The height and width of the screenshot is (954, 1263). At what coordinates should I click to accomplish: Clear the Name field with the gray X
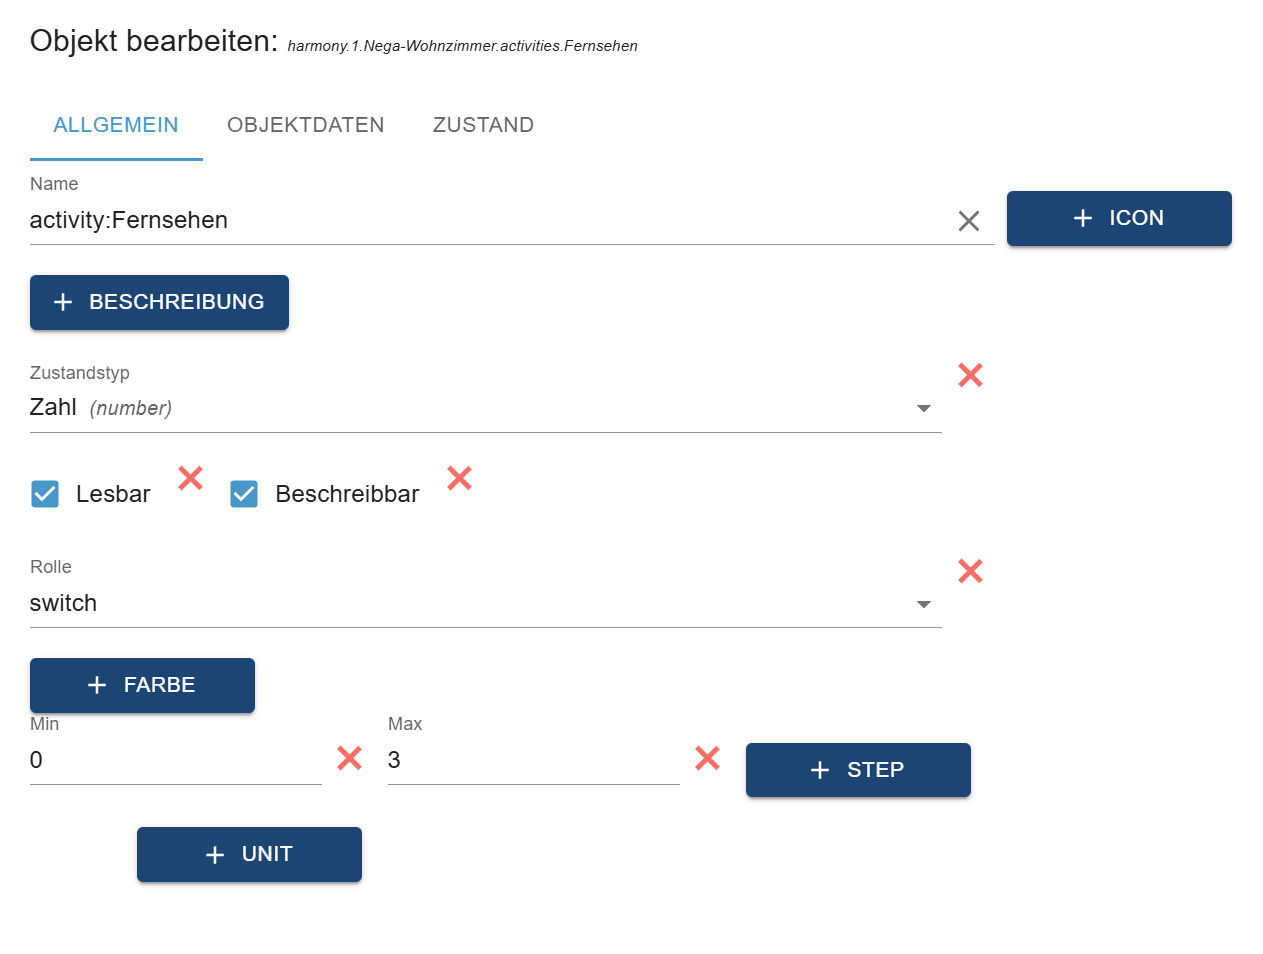click(968, 221)
